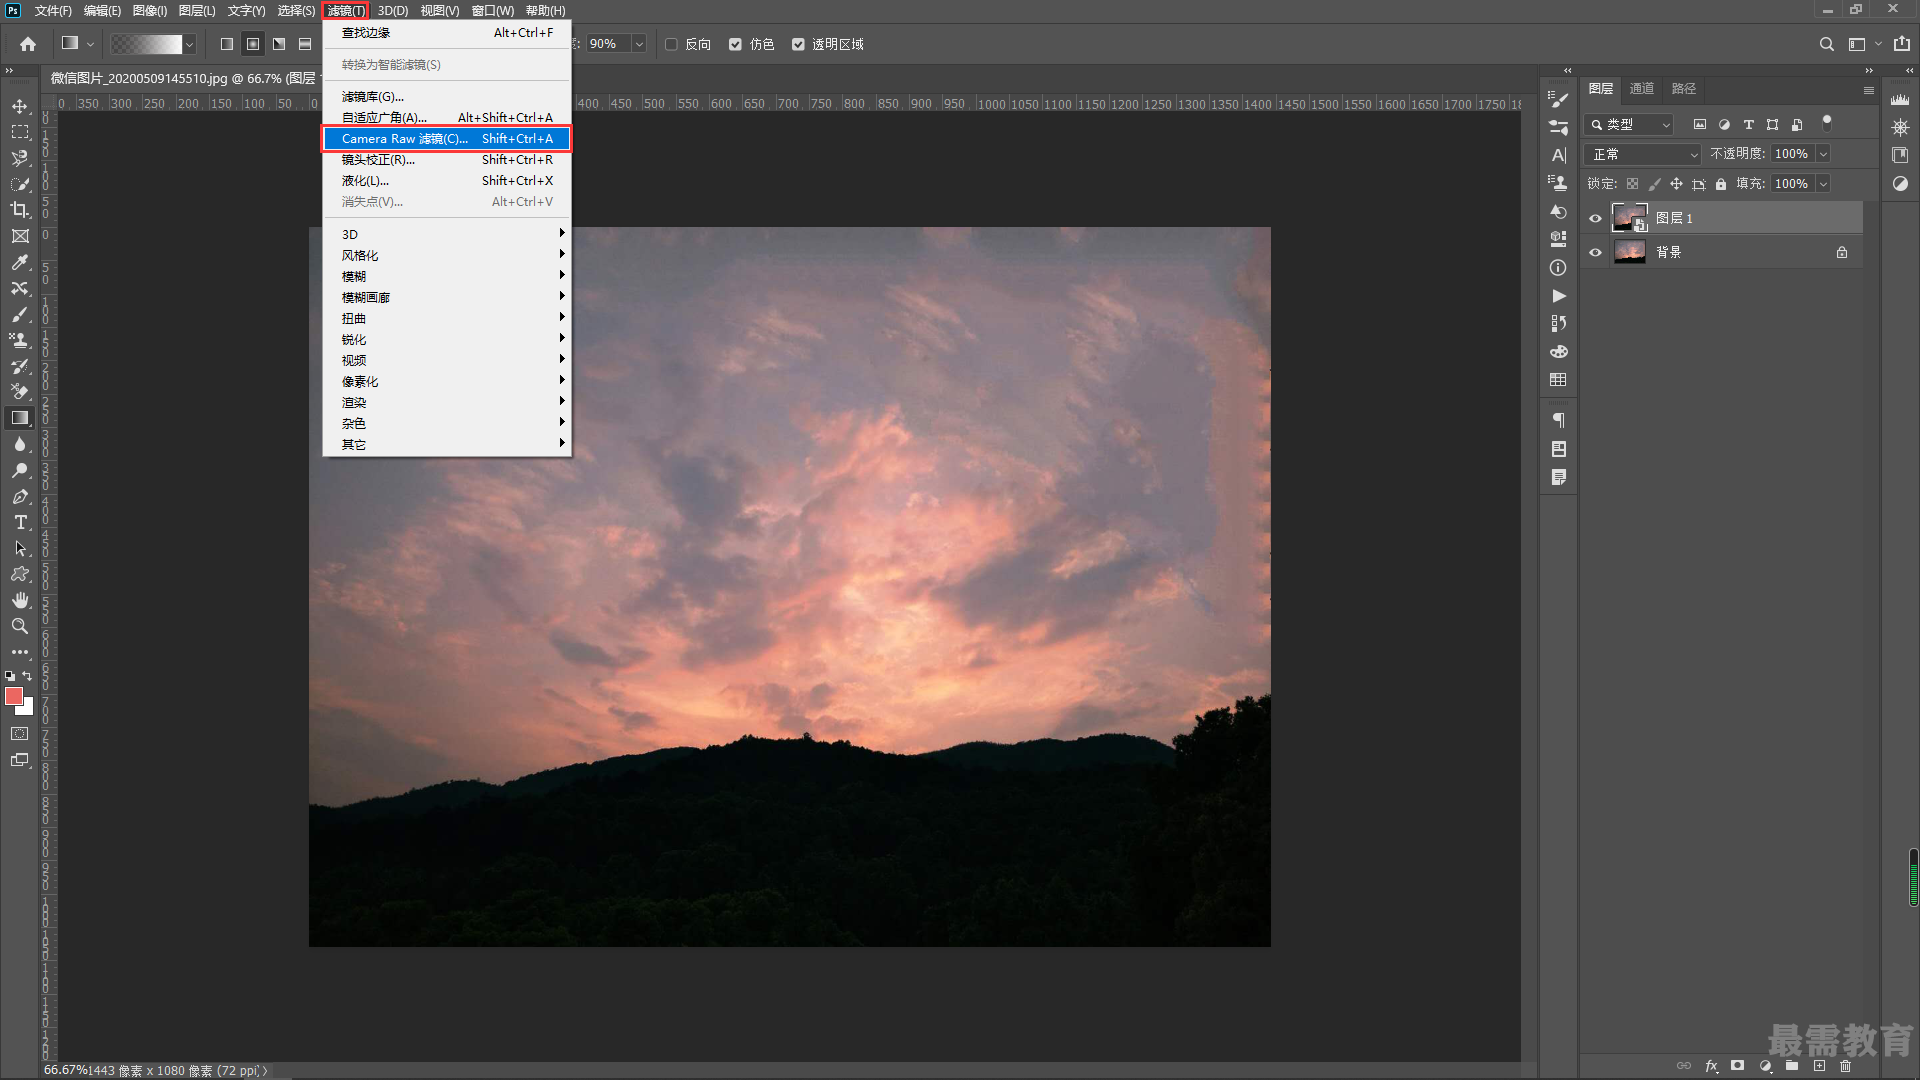This screenshot has height=1080, width=1920.
Task: Select the Eyedropper tool
Action: [20, 262]
